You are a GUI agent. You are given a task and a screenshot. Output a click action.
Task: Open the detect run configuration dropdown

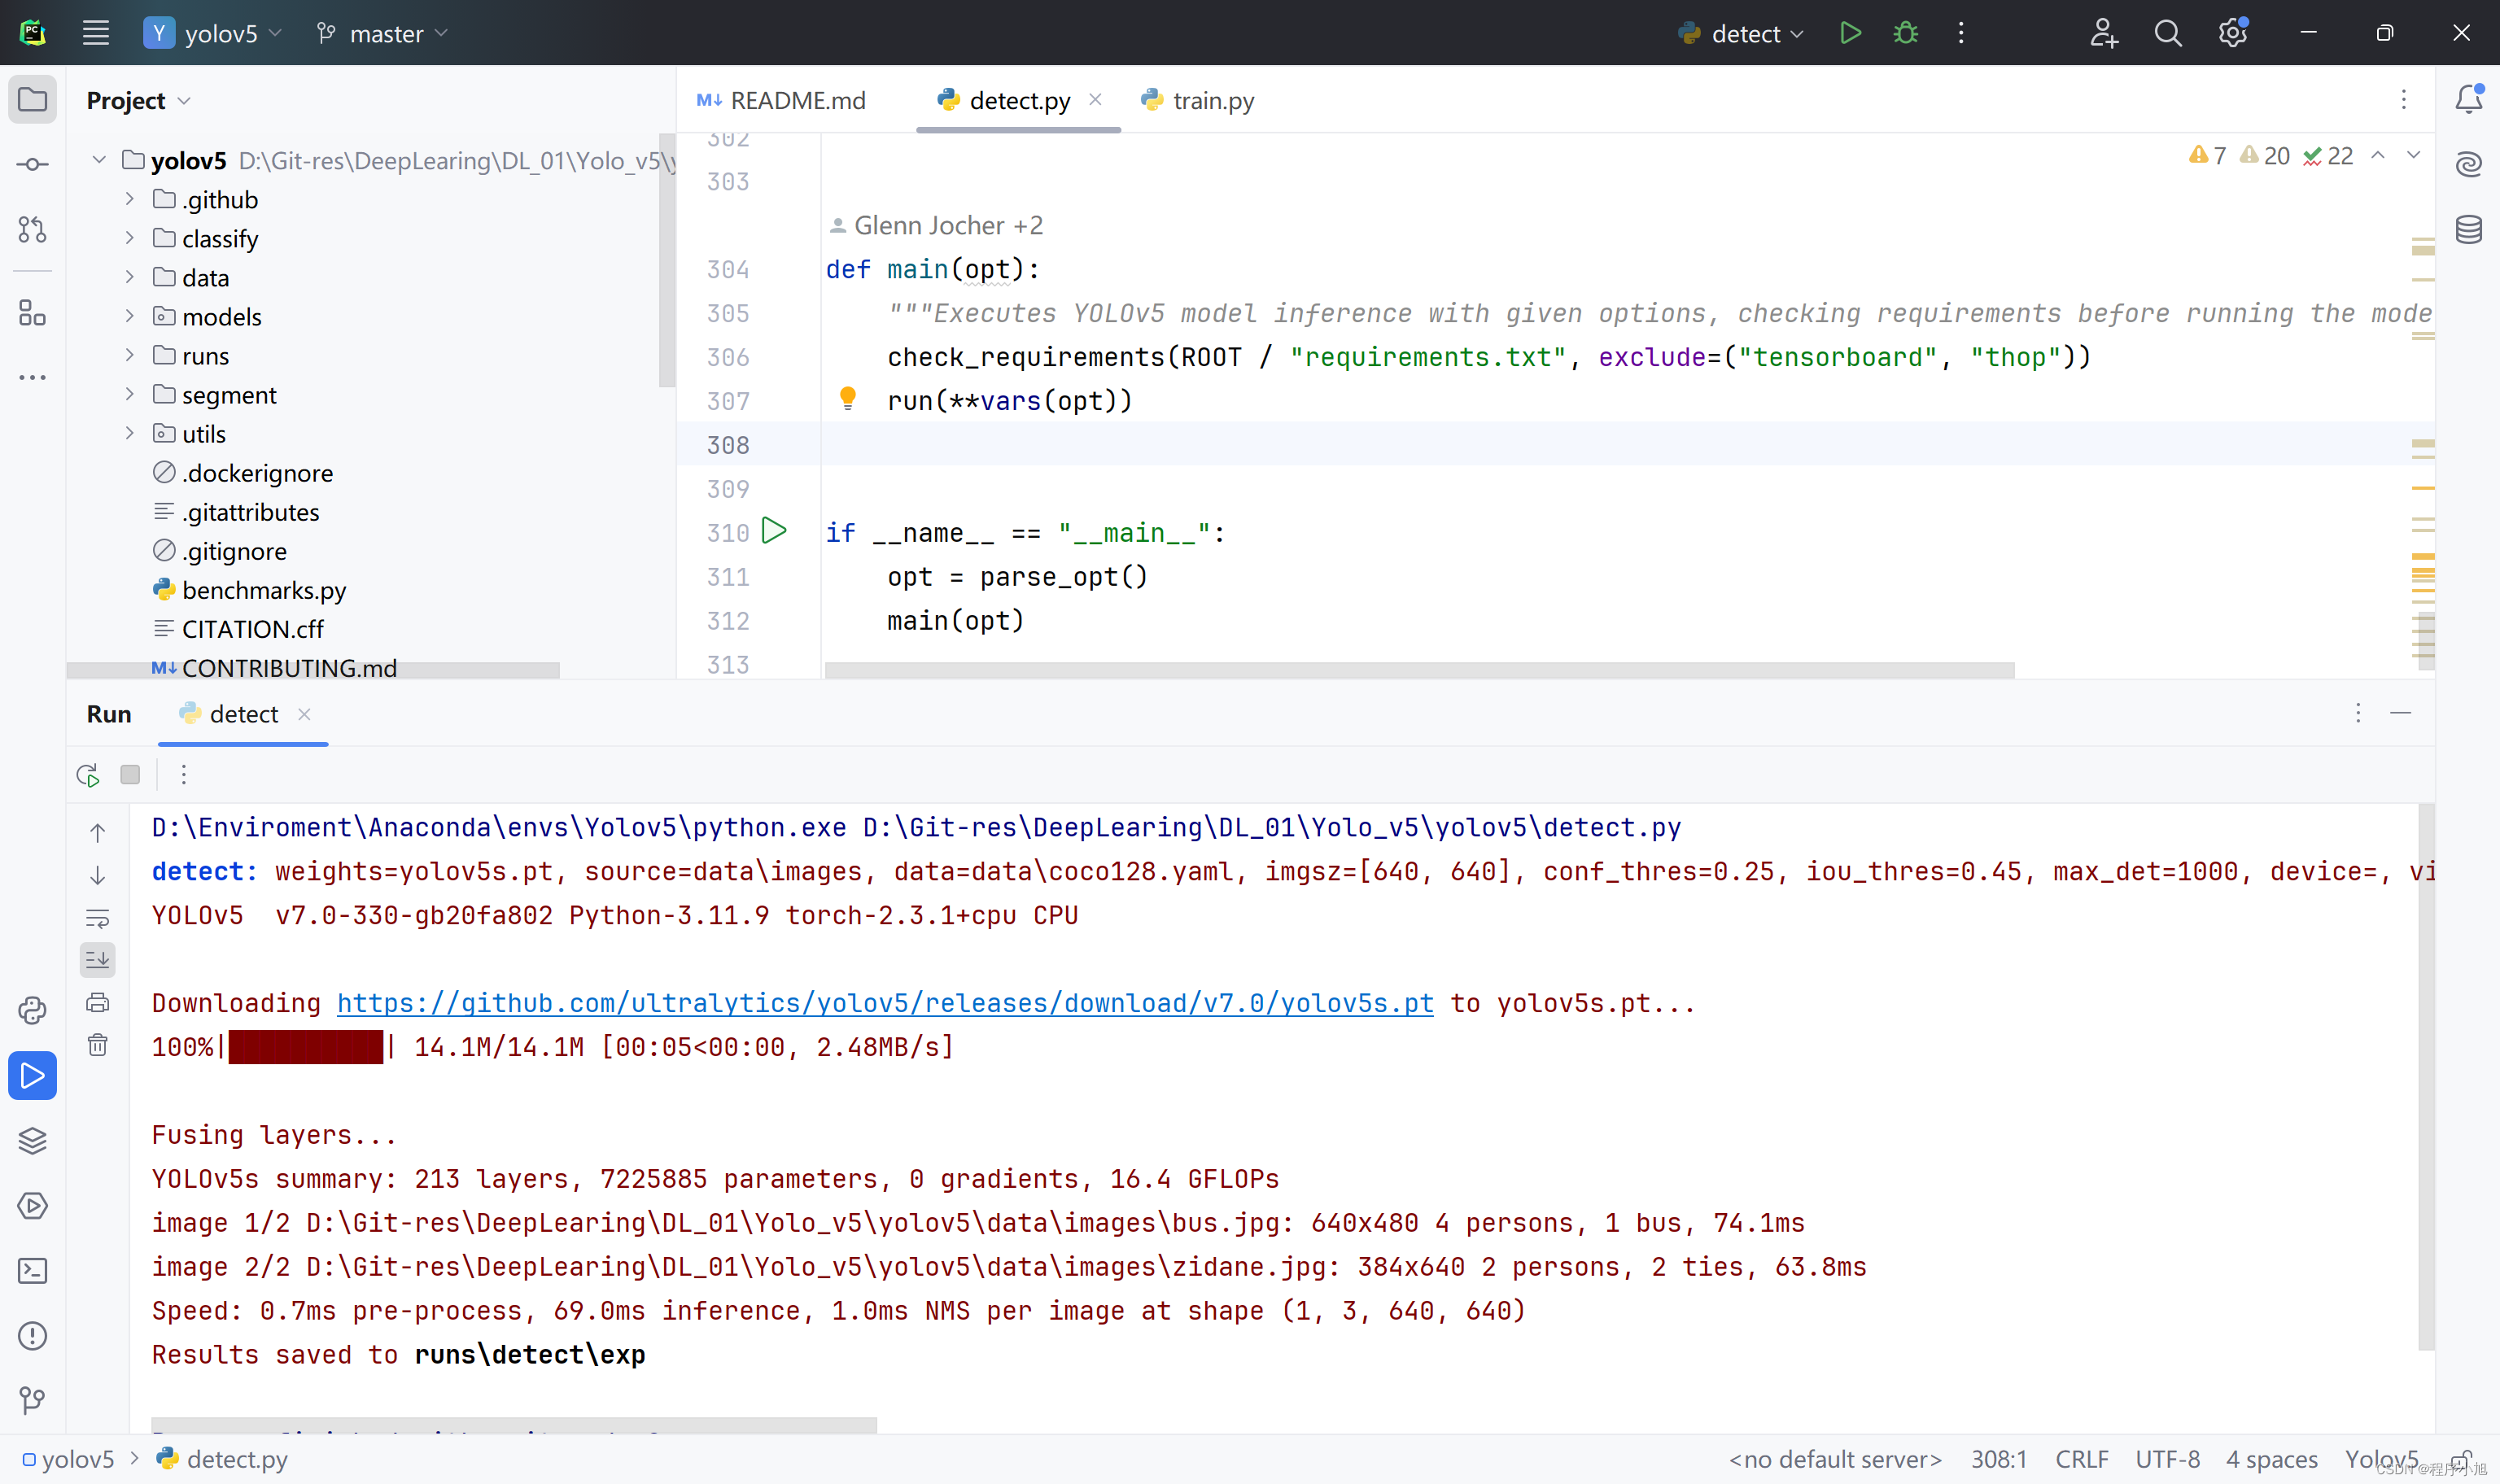coord(1742,33)
